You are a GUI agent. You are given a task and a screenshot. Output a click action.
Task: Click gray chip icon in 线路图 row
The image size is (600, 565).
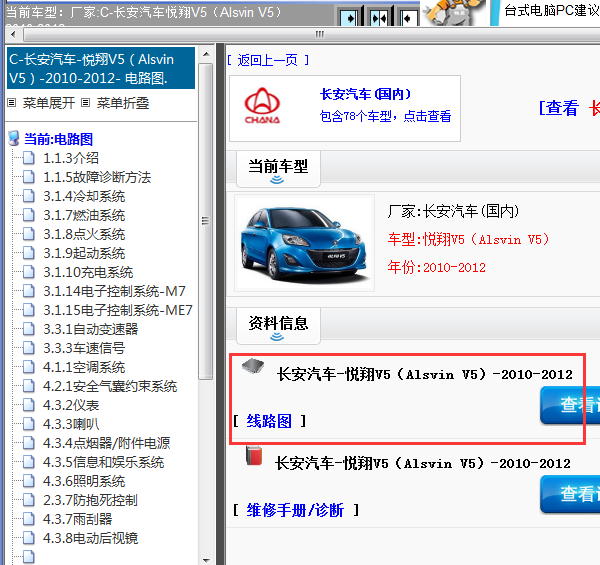pos(253,366)
